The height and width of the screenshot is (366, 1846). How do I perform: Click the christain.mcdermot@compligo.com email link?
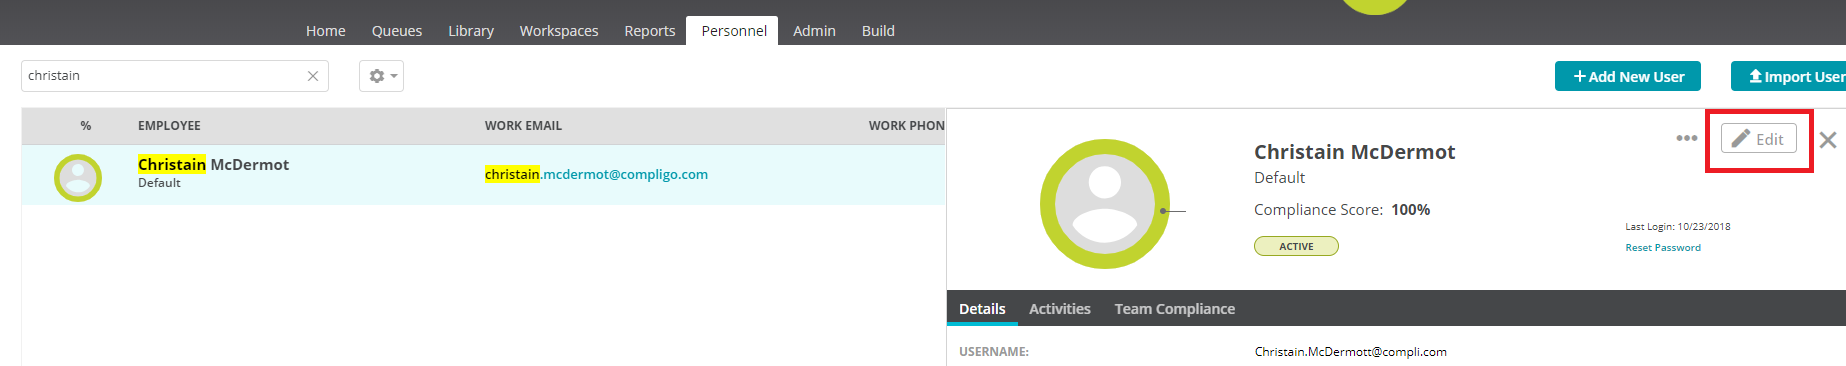(x=596, y=174)
